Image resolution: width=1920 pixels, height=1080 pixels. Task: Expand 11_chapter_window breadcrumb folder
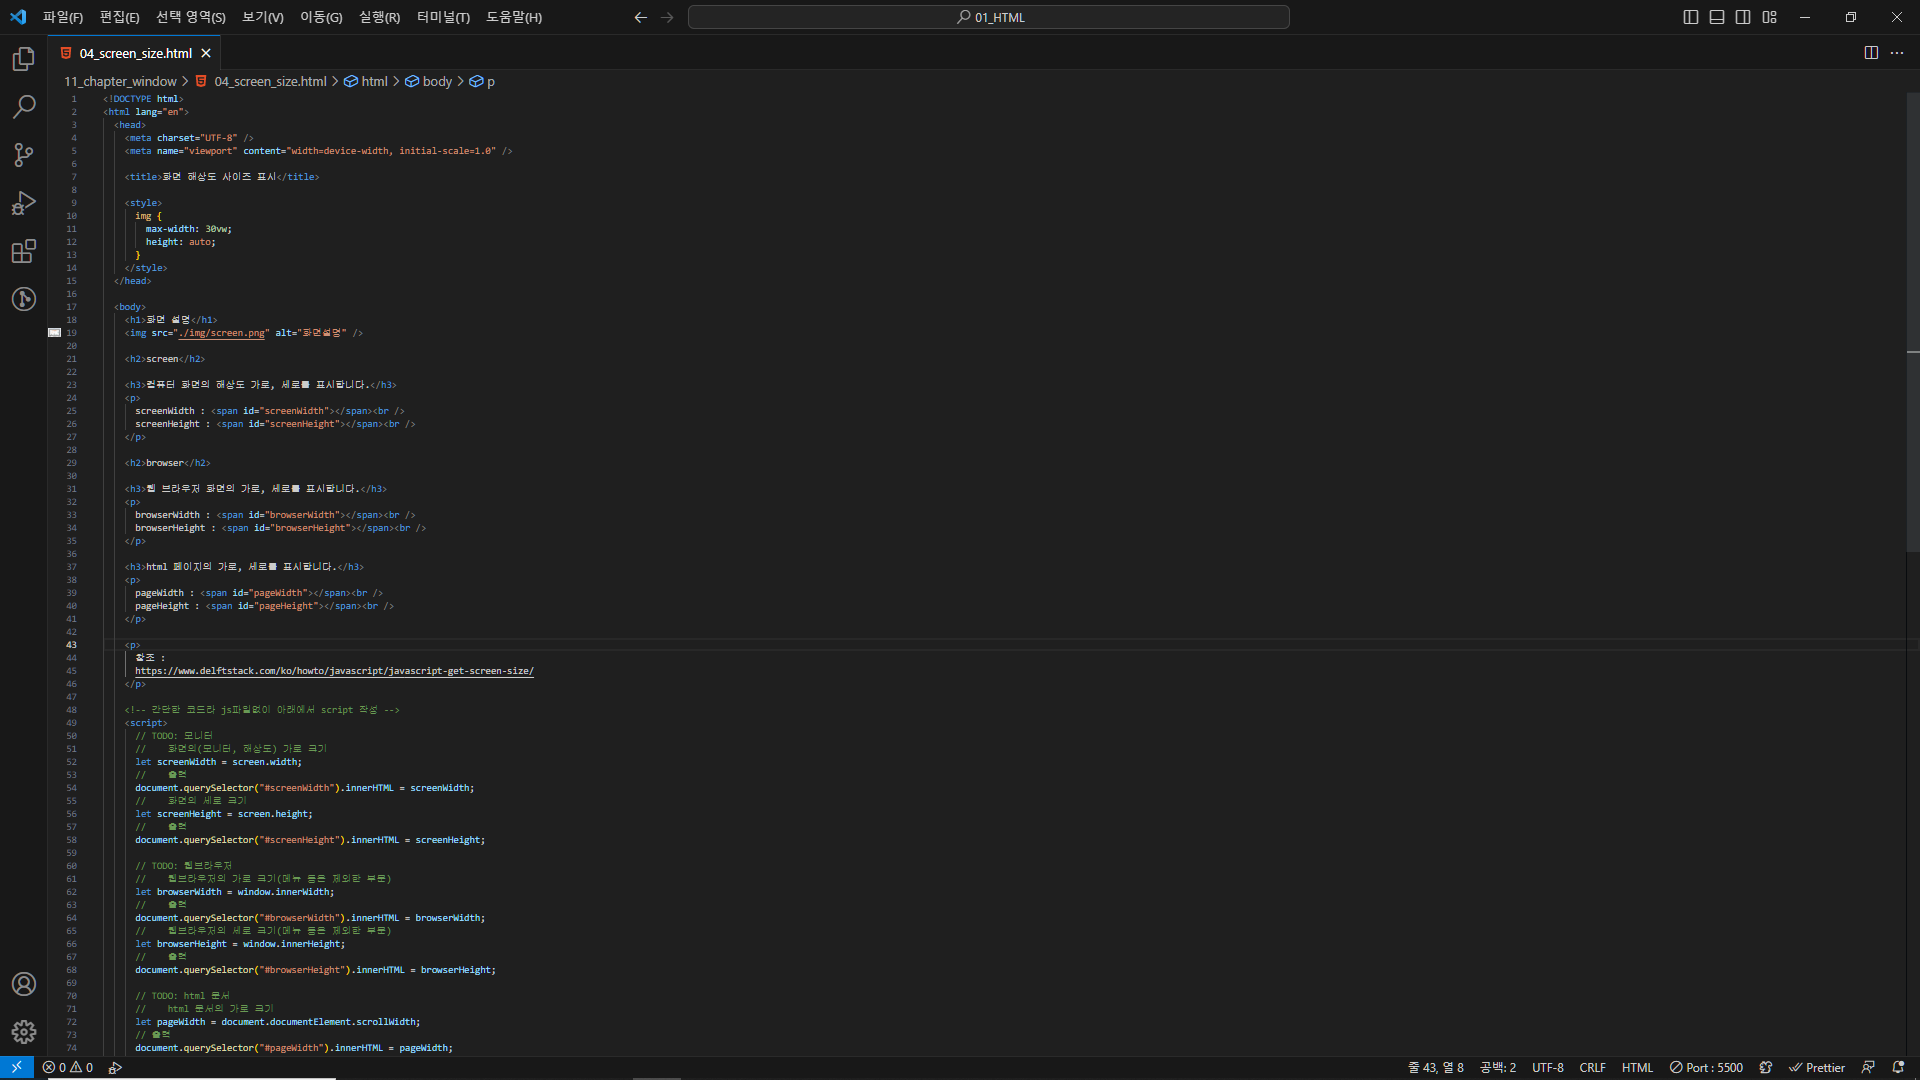120,81
